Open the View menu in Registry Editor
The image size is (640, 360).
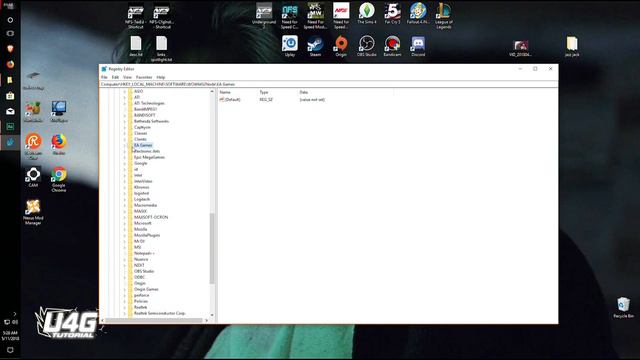[x=127, y=77]
